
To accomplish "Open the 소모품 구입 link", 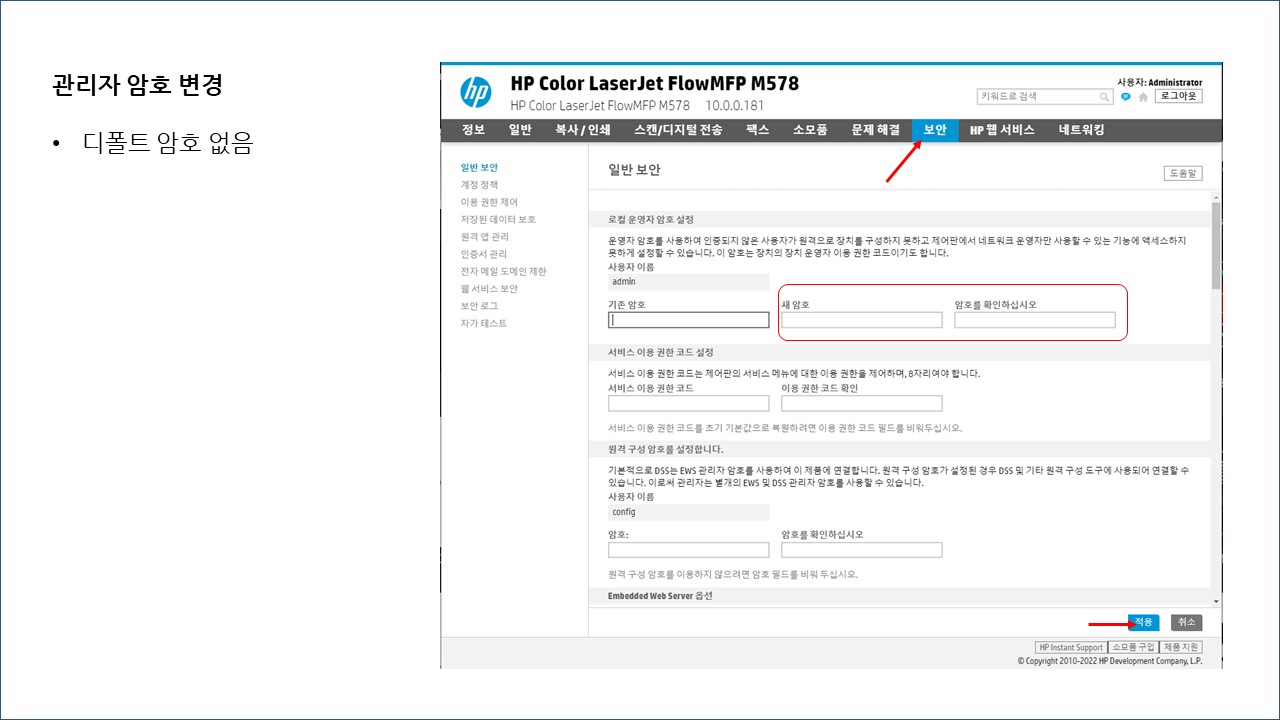I will [1133, 648].
